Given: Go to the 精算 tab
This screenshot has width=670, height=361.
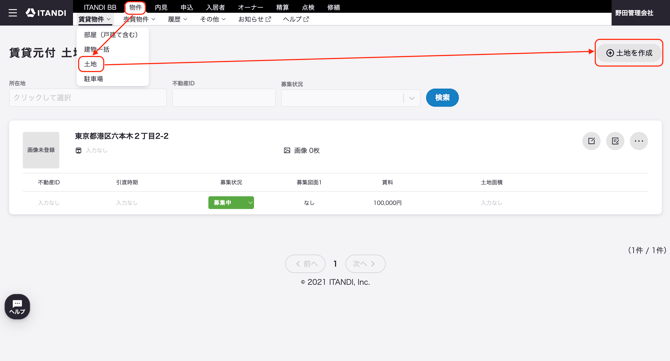Looking at the screenshot, I should point(282,7).
